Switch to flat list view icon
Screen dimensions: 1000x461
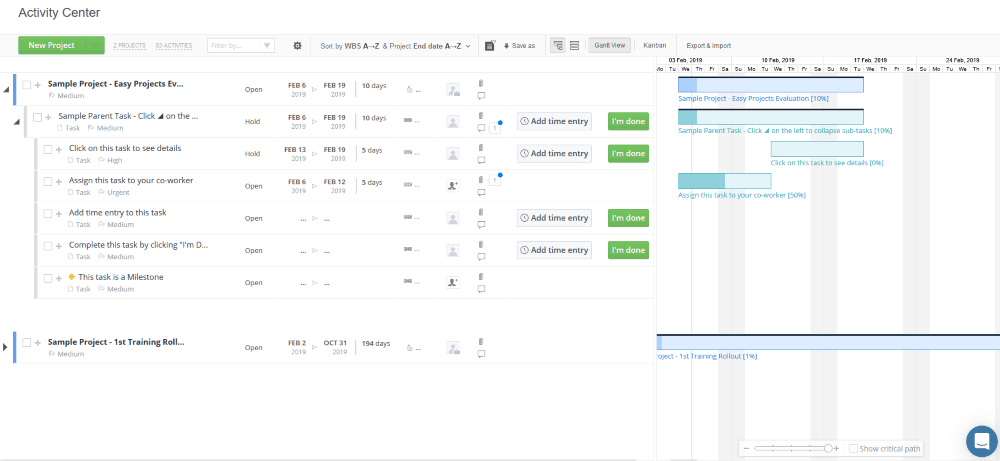574,46
